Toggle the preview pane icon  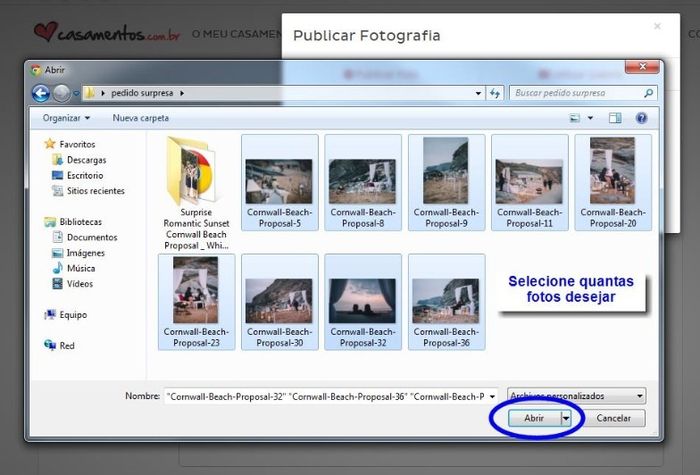click(x=615, y=118)
